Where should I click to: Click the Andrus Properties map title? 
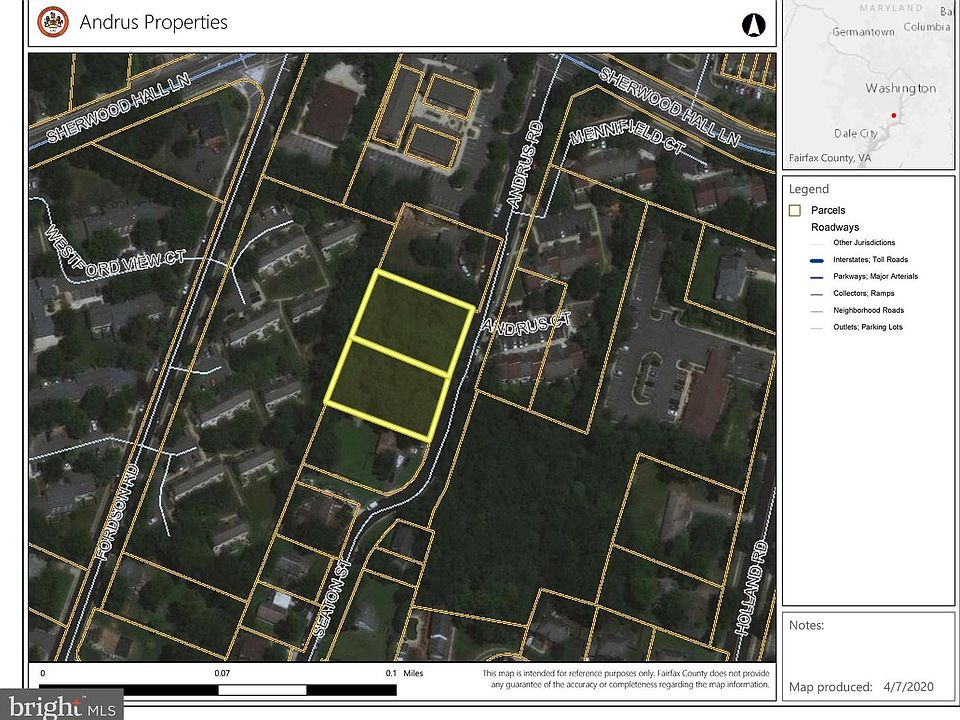153,22
